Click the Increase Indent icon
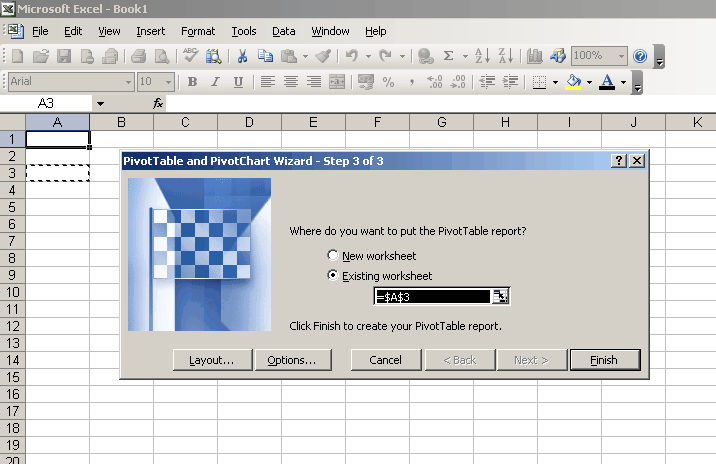This screenshot has height=464, width=716. 510,82
